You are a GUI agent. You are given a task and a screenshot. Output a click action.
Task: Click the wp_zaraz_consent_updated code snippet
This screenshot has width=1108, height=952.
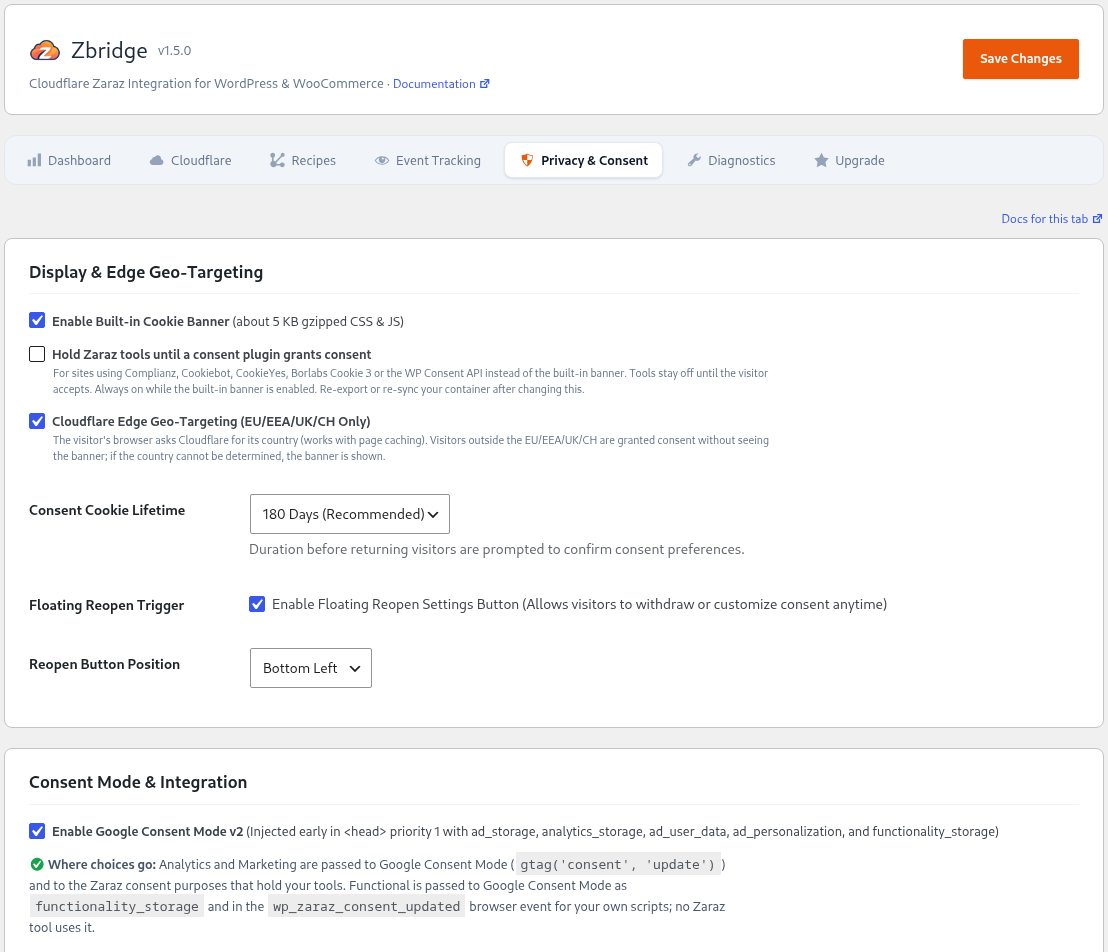tap(367, 906)
